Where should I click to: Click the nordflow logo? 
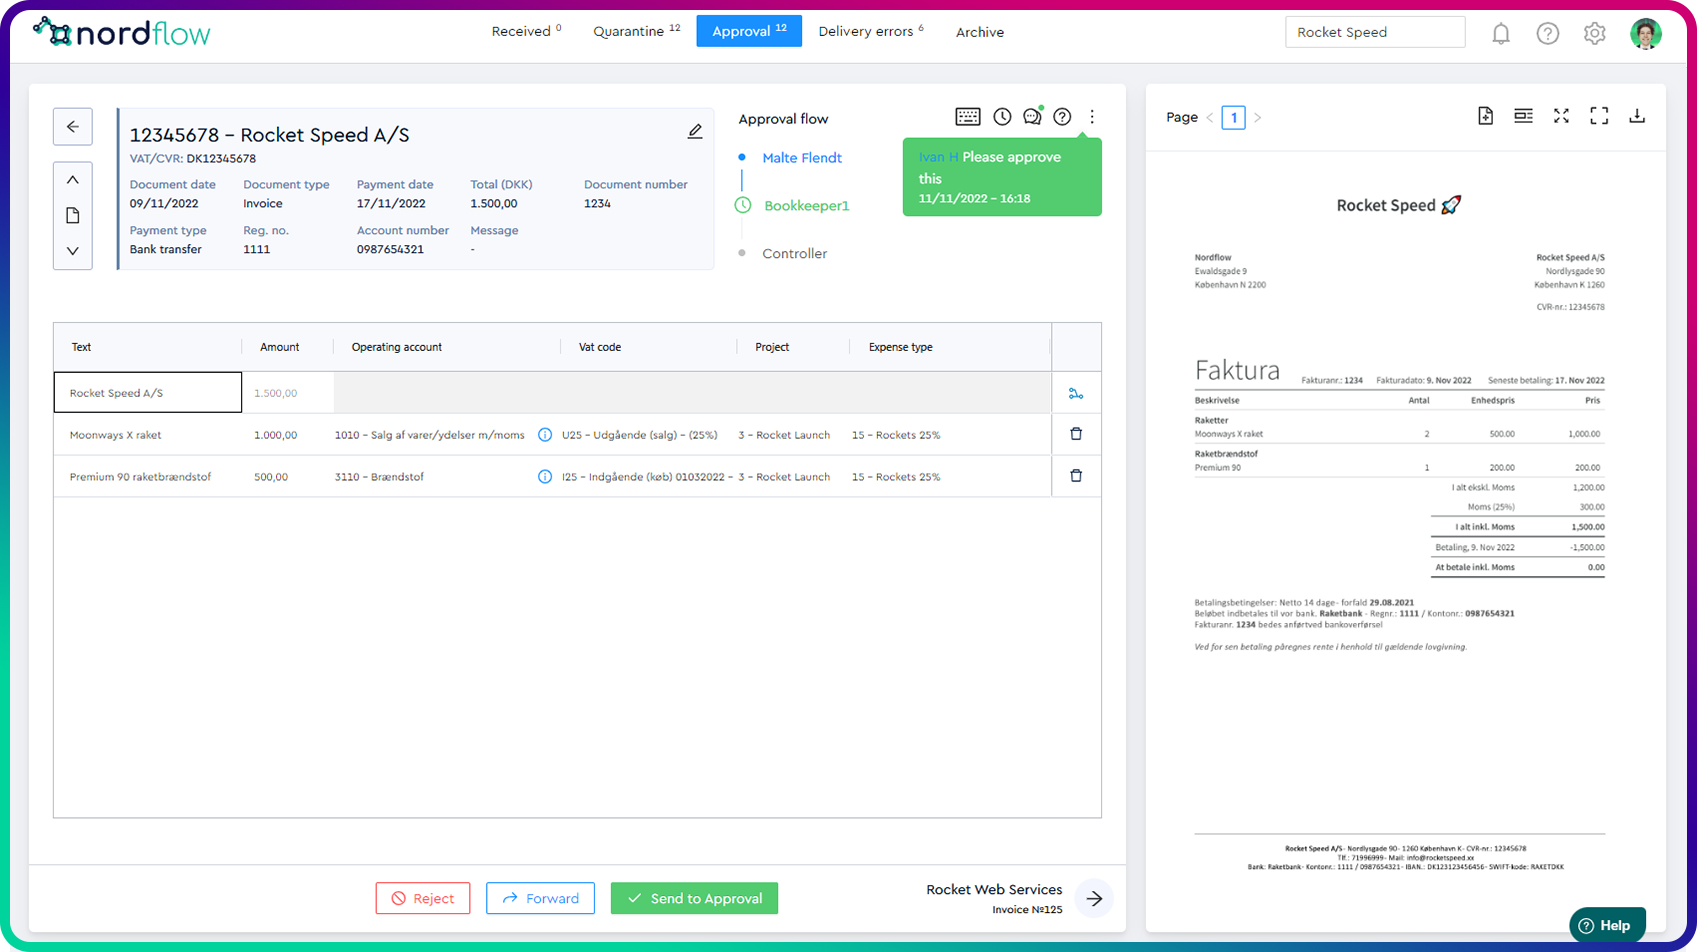(x=122, y=33)
